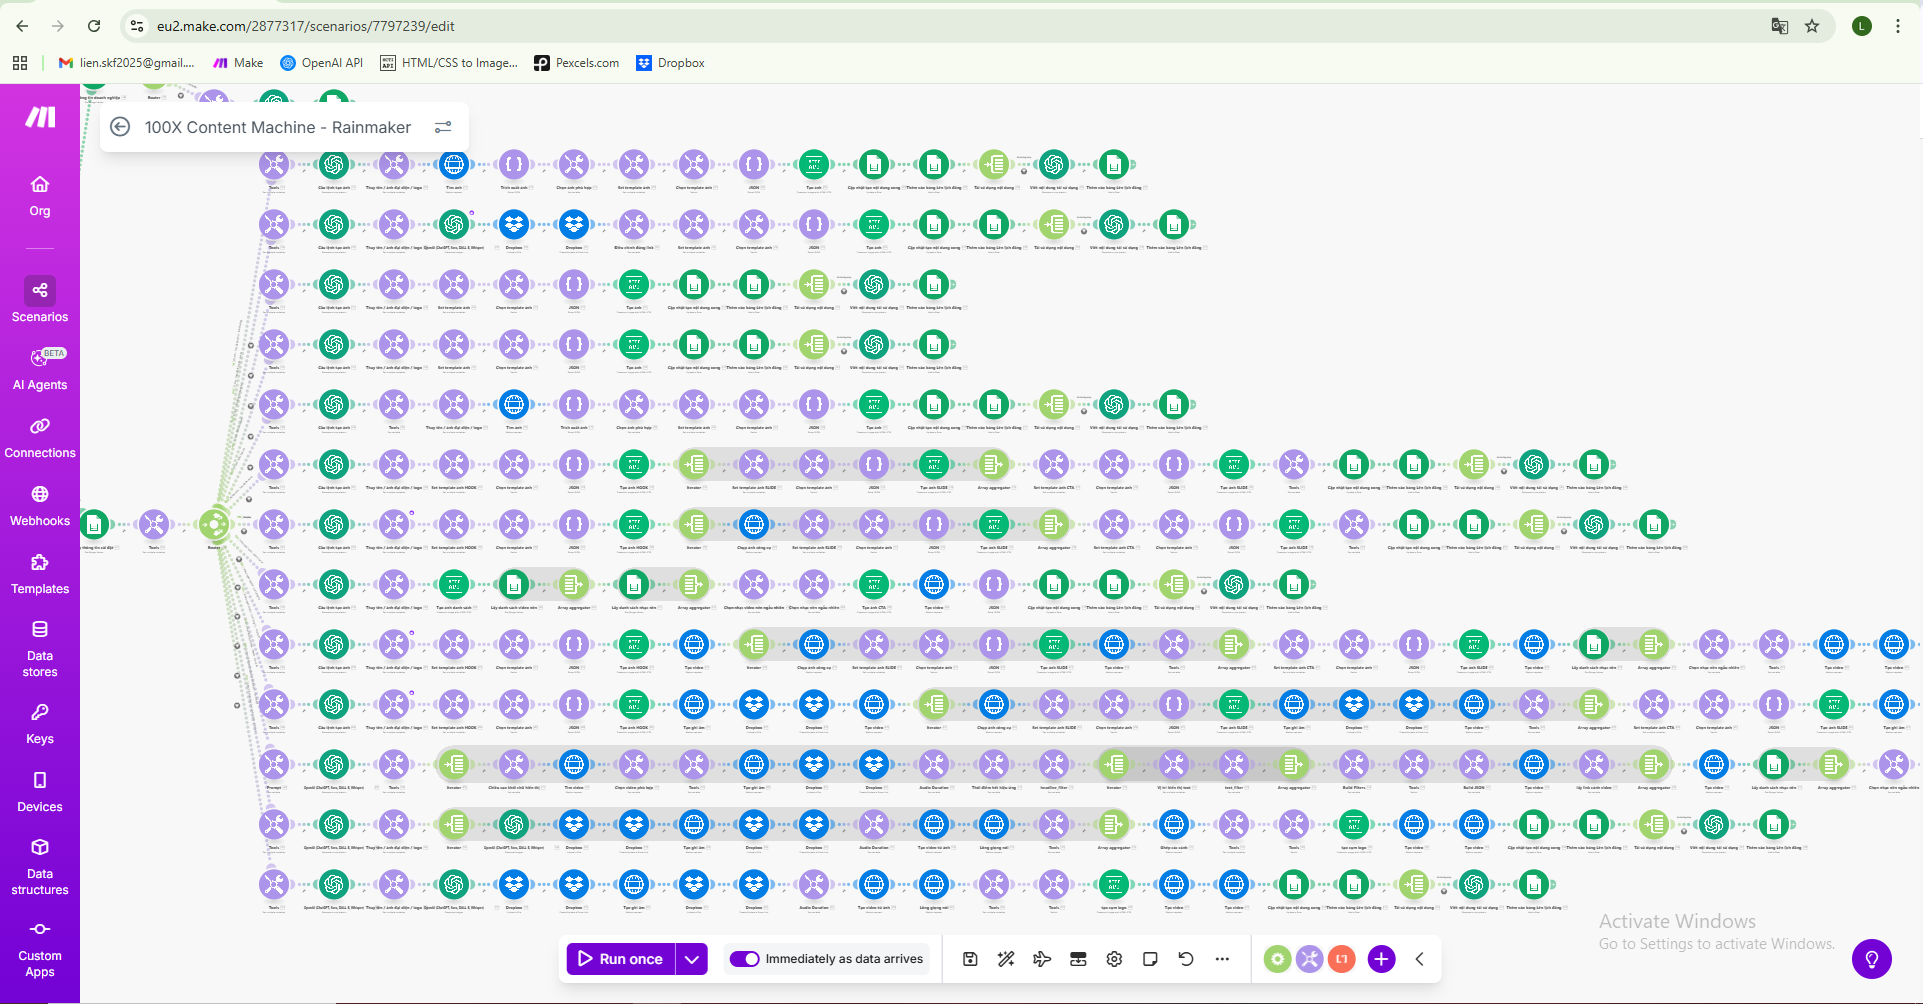Click the scenario title '100X Content Machine - Rainmaker'

tap(278, 127)
